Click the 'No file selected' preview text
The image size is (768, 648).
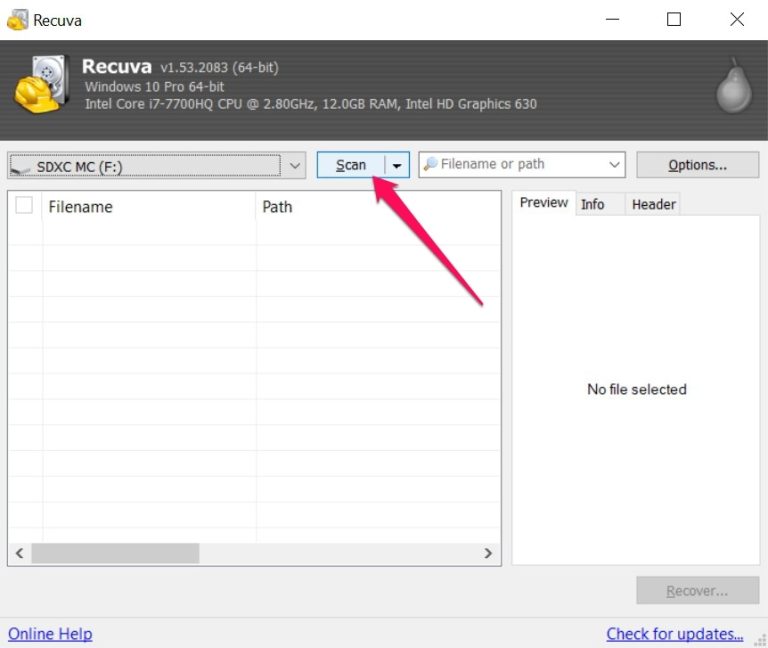click(x=637, y=389)
